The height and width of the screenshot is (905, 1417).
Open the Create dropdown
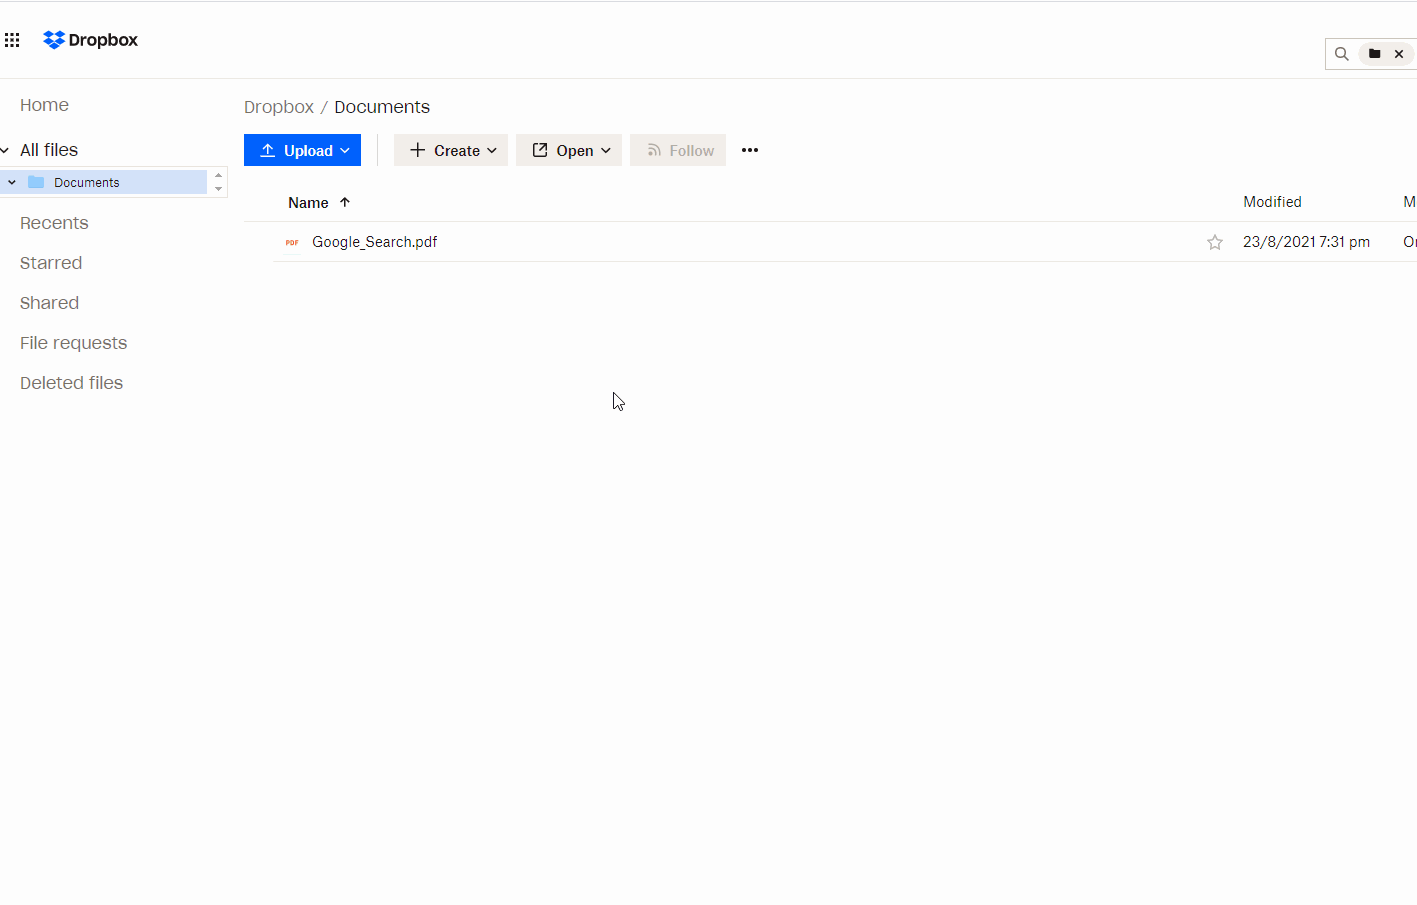[x=451, y=150]
